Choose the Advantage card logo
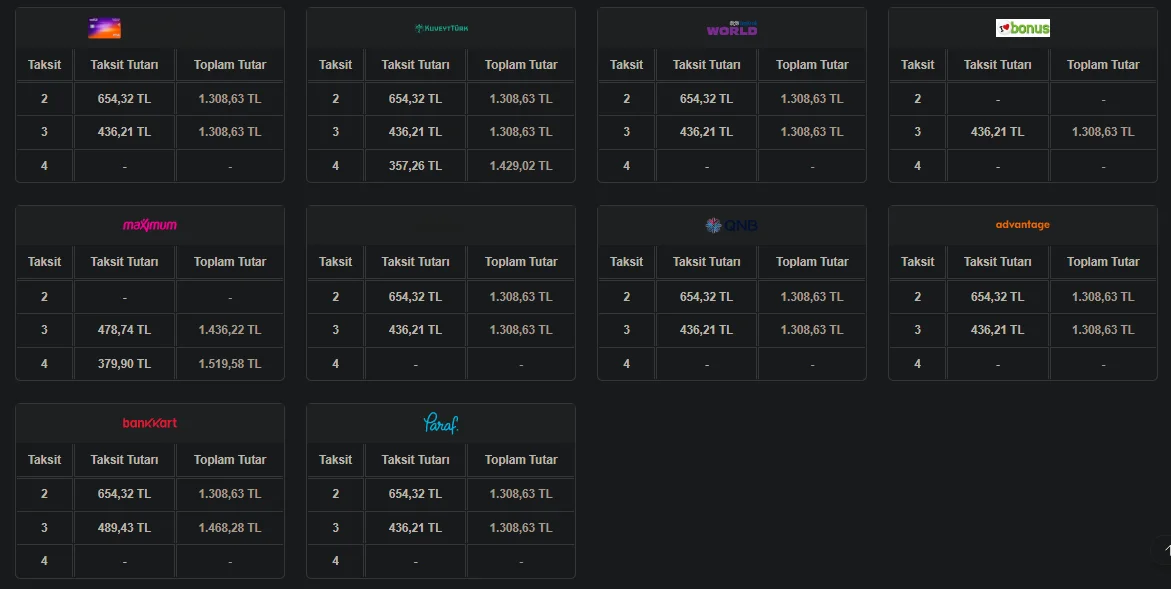The height and width of the screenshot is (589, 1171). (x=1022, y=225)
